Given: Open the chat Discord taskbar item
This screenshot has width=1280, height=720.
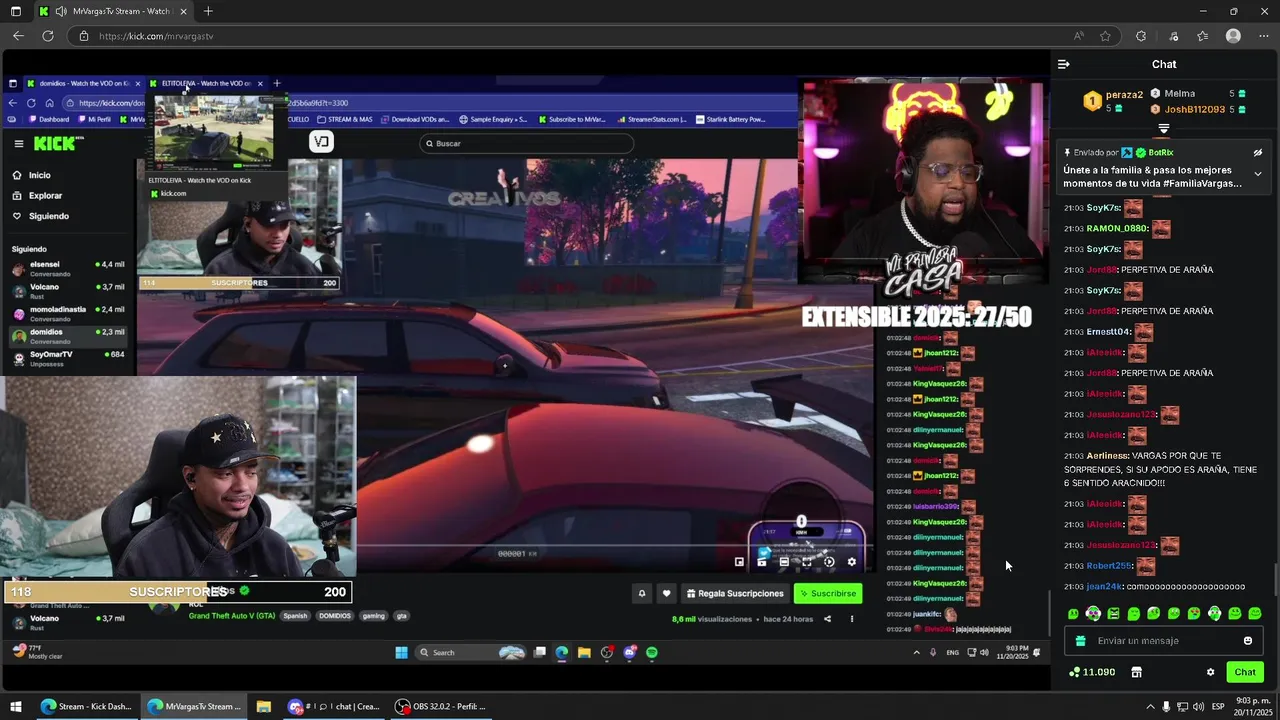Looking at the screenshot, I should tap(333, 706).
